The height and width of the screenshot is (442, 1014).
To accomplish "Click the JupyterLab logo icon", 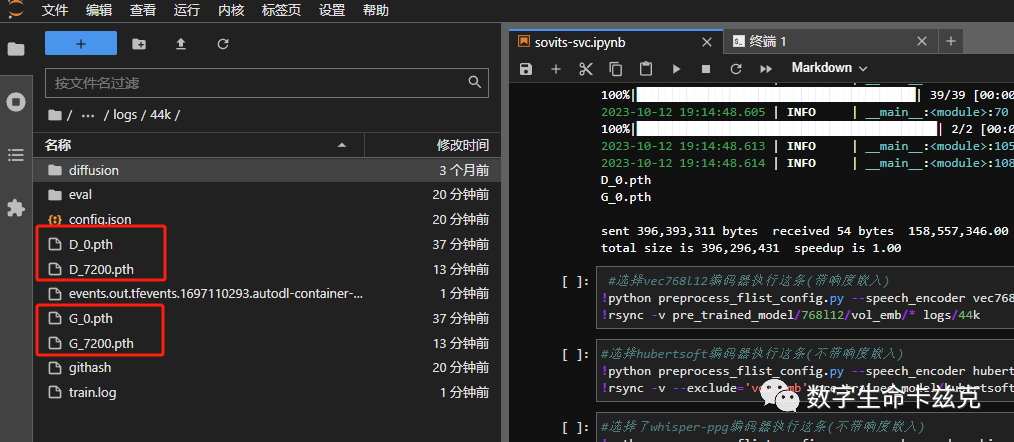I will (16, 9).
